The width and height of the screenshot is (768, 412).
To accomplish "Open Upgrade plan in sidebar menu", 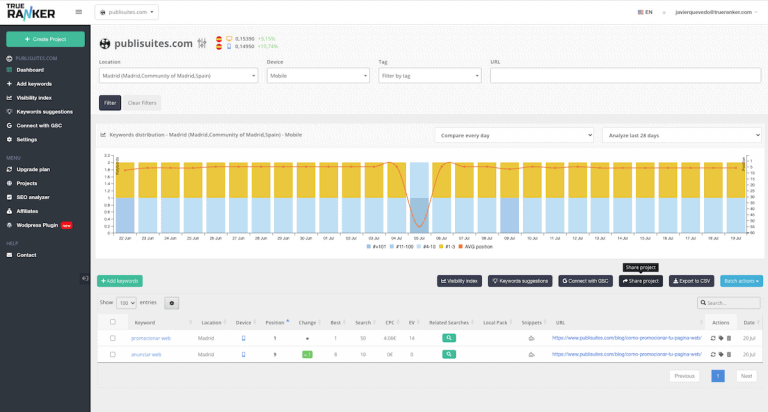I will 33,170.
